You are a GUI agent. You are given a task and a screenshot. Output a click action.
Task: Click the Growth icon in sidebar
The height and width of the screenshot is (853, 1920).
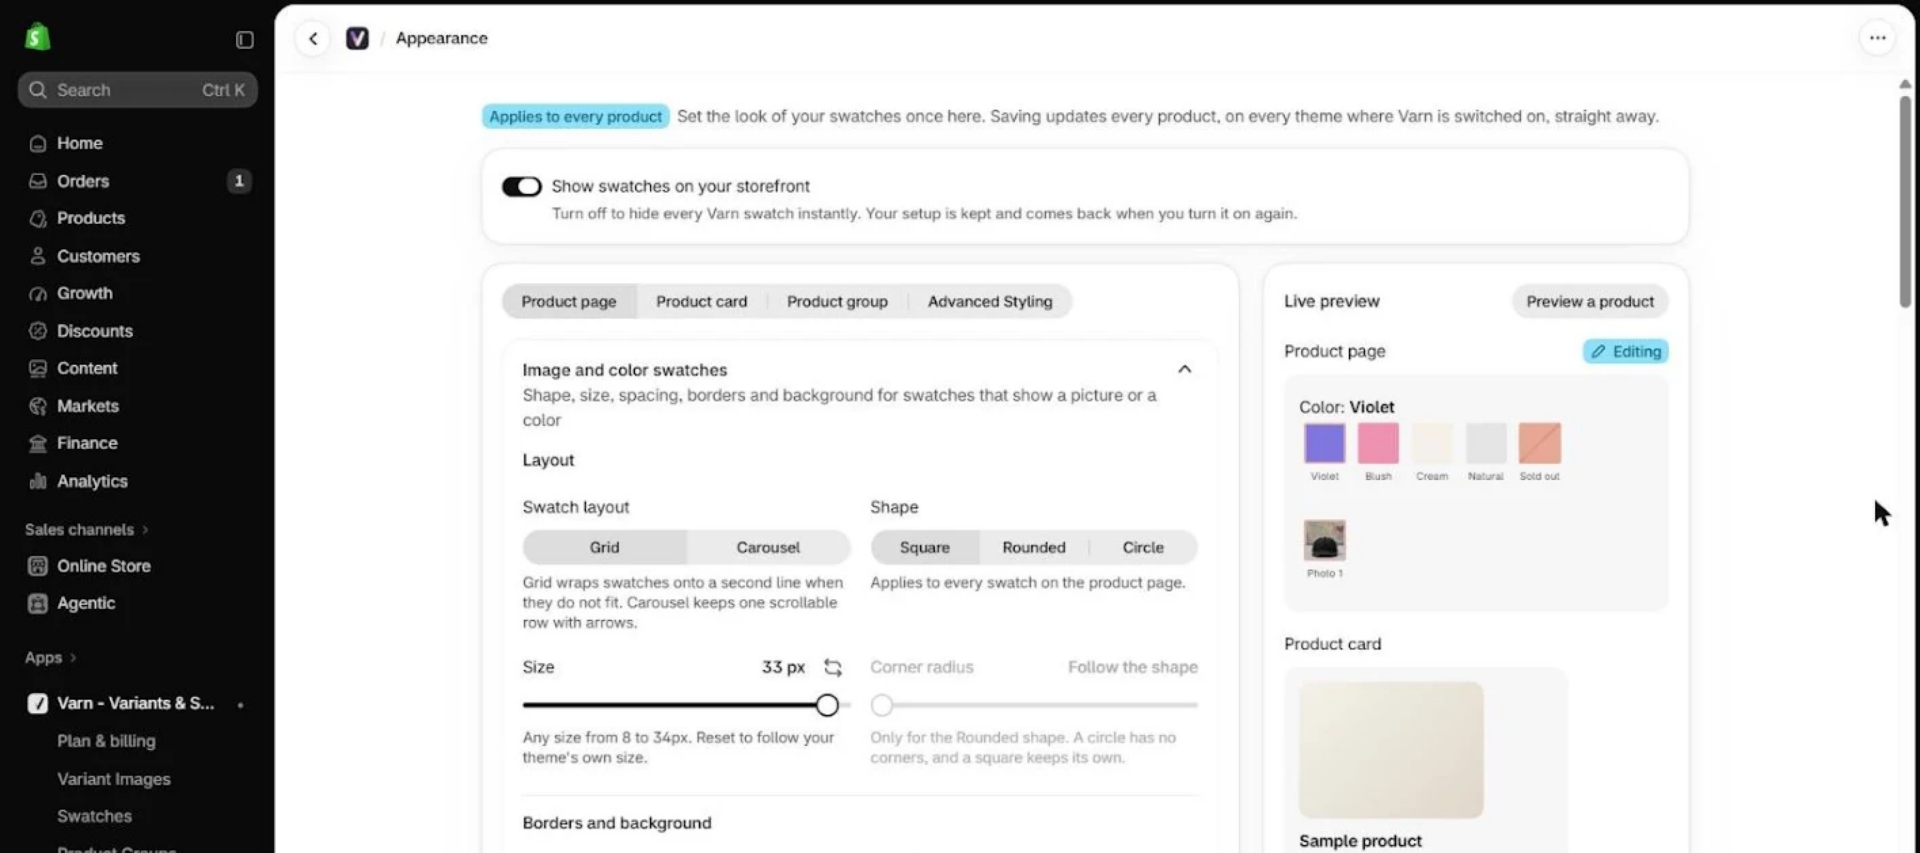[x=38, y=293]
